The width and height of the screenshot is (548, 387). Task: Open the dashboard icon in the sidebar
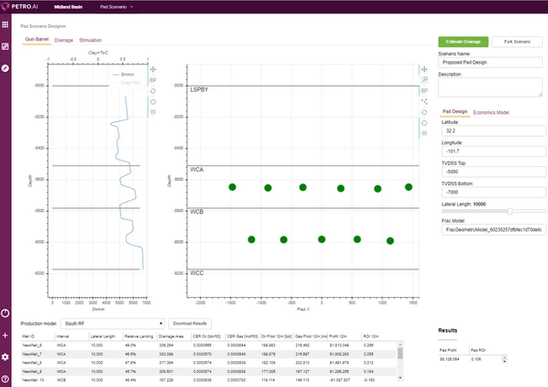(x=5, y=46)
